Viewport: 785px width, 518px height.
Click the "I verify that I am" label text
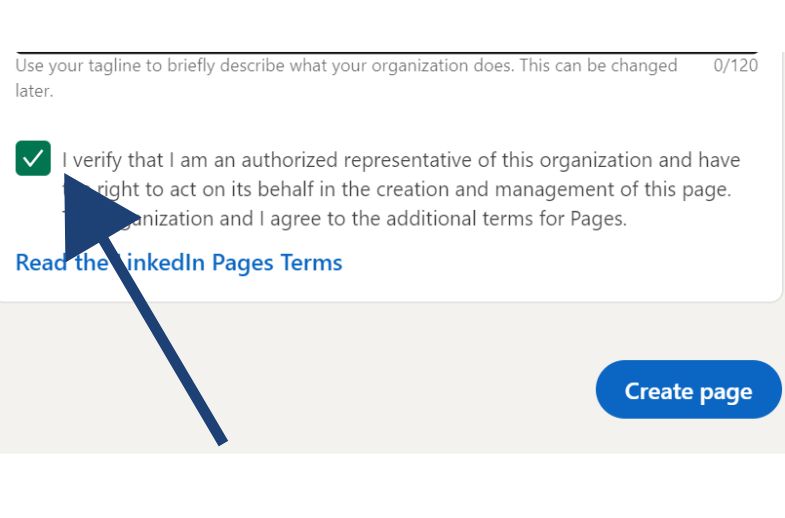click(135, 160)
